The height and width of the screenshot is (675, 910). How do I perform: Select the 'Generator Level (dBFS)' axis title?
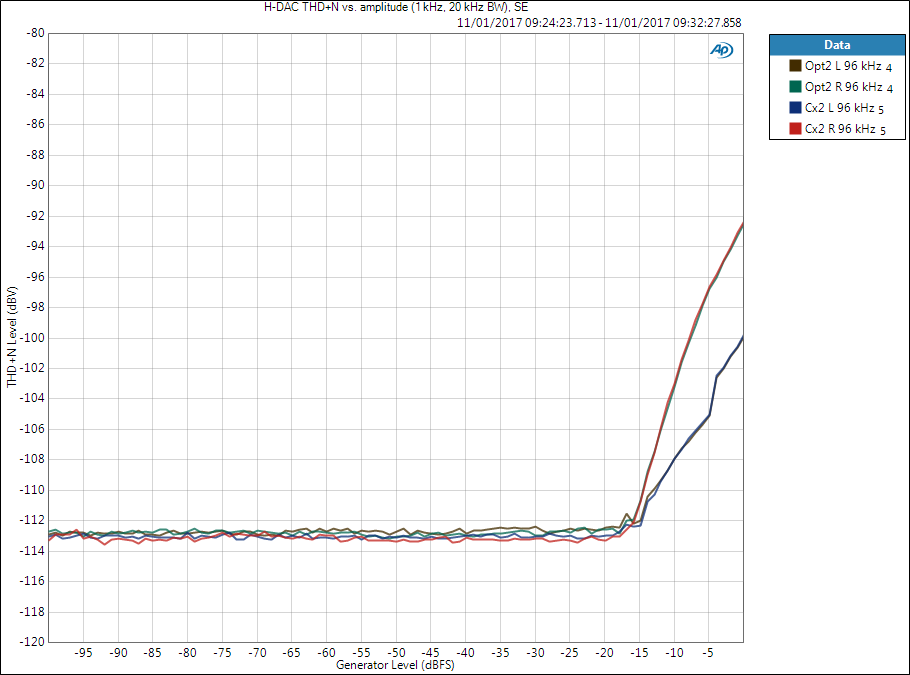(395, 665)
